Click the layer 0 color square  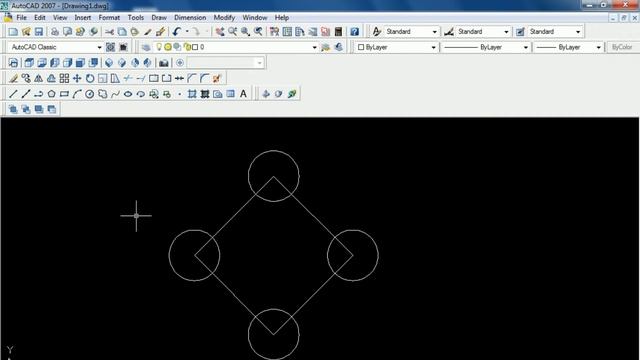(x=195, y=47)
